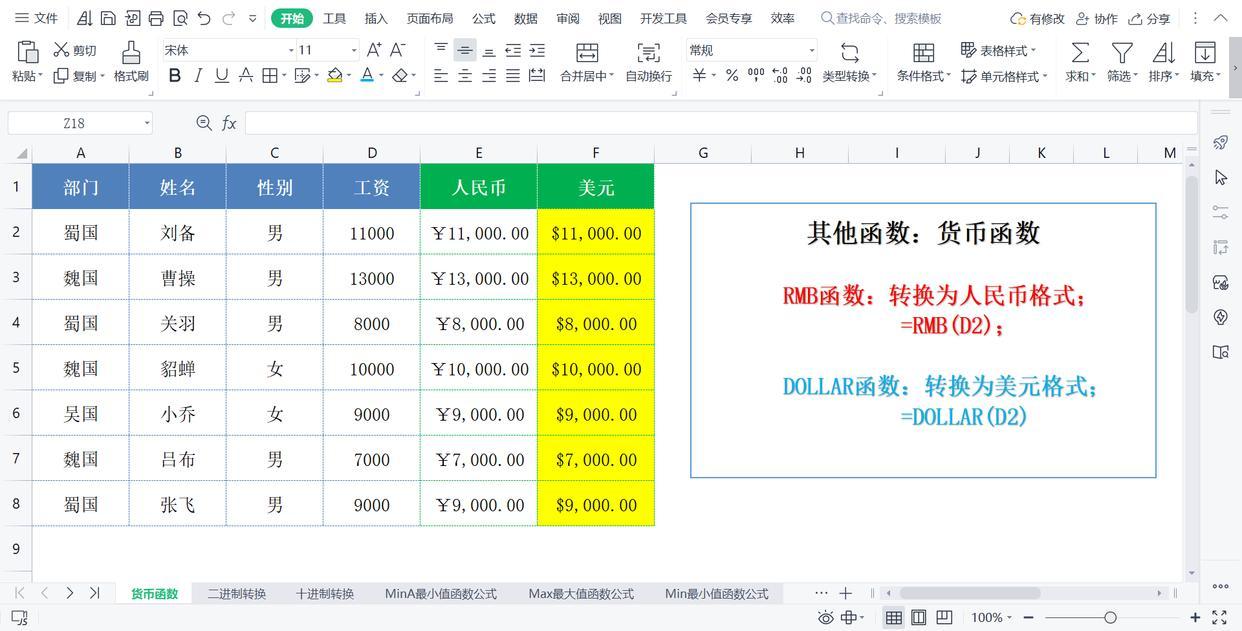
Task: Click into the formula bar input
Action: (720, 122)
